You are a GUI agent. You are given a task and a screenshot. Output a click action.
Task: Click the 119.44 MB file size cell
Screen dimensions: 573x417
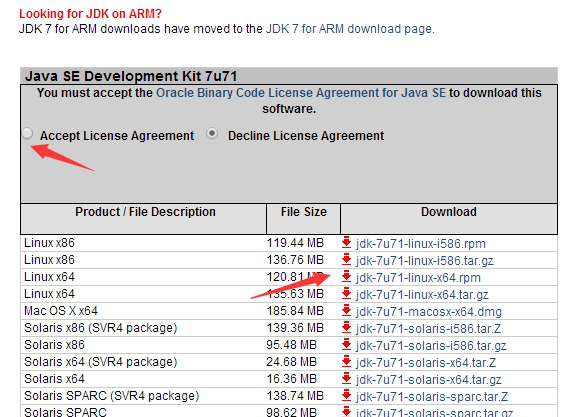pos(295,243)
